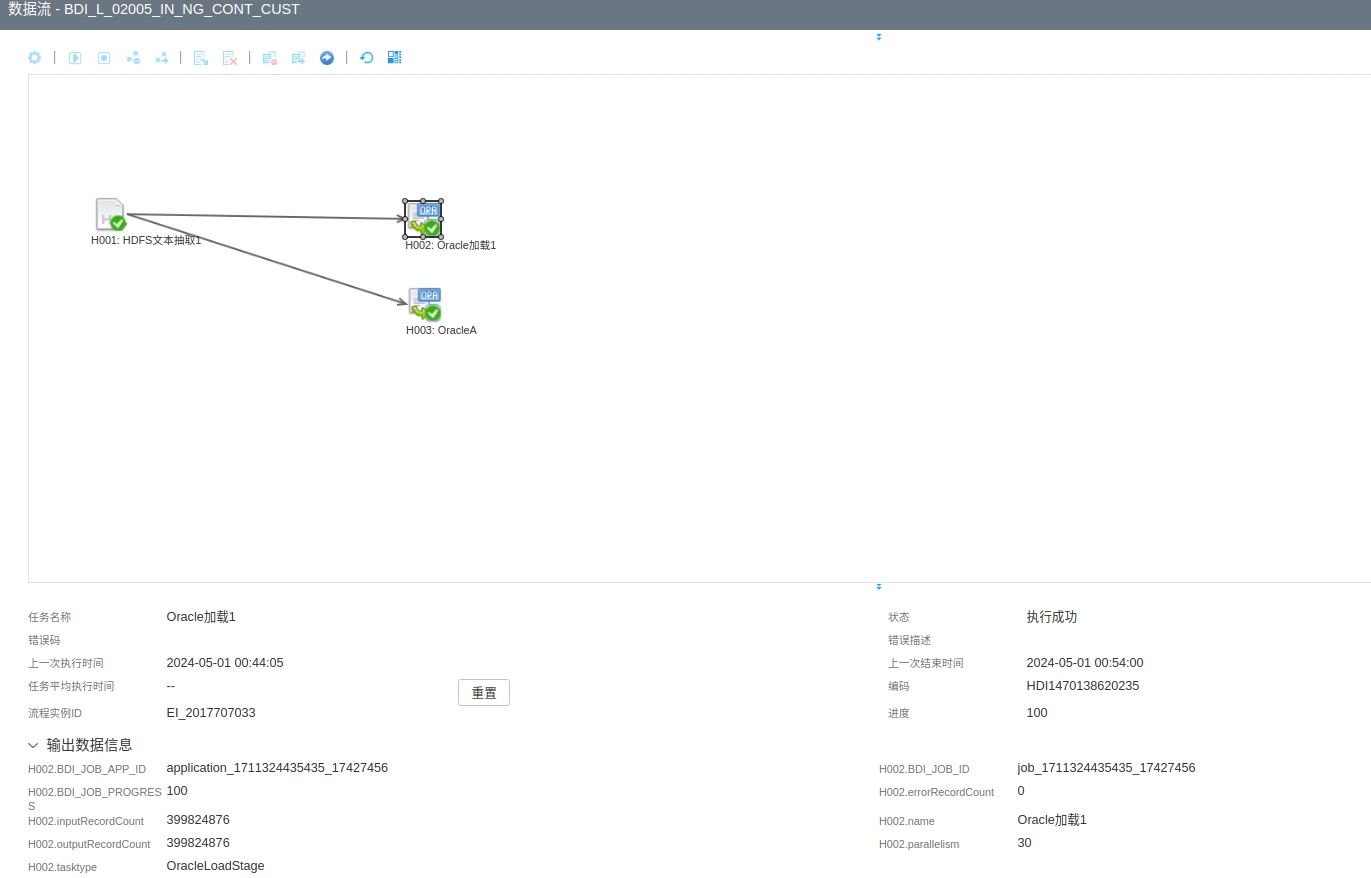Click last end time 2024-05-01 00:54:00
This screenshot has width=1371, height=878.
[1085, 663]
